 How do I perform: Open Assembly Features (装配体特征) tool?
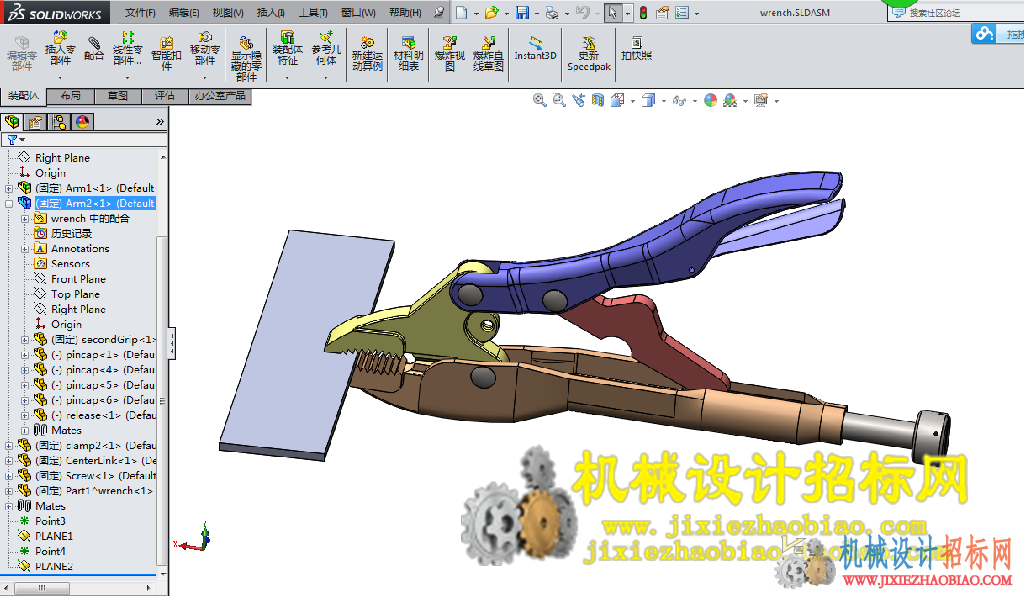coord(287,50)
